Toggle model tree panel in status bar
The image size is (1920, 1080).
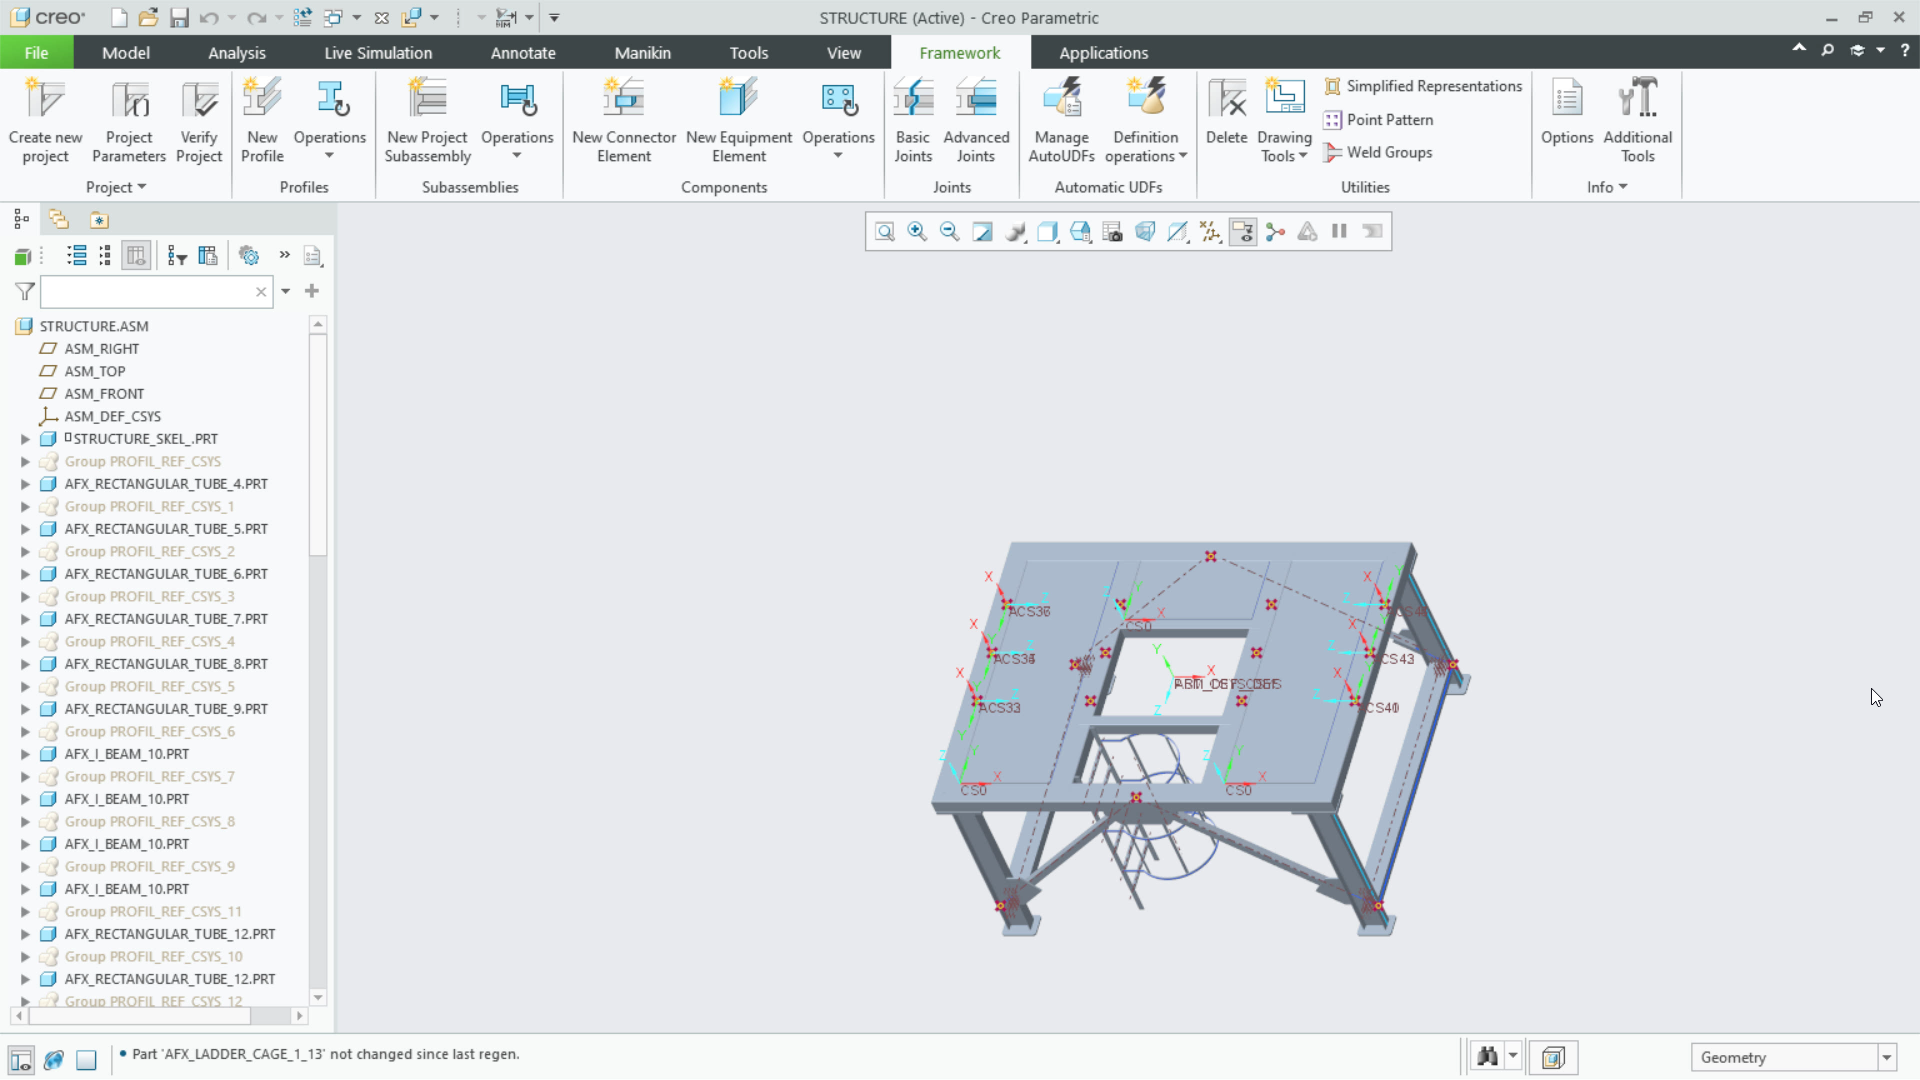(x=21, y=1059)
